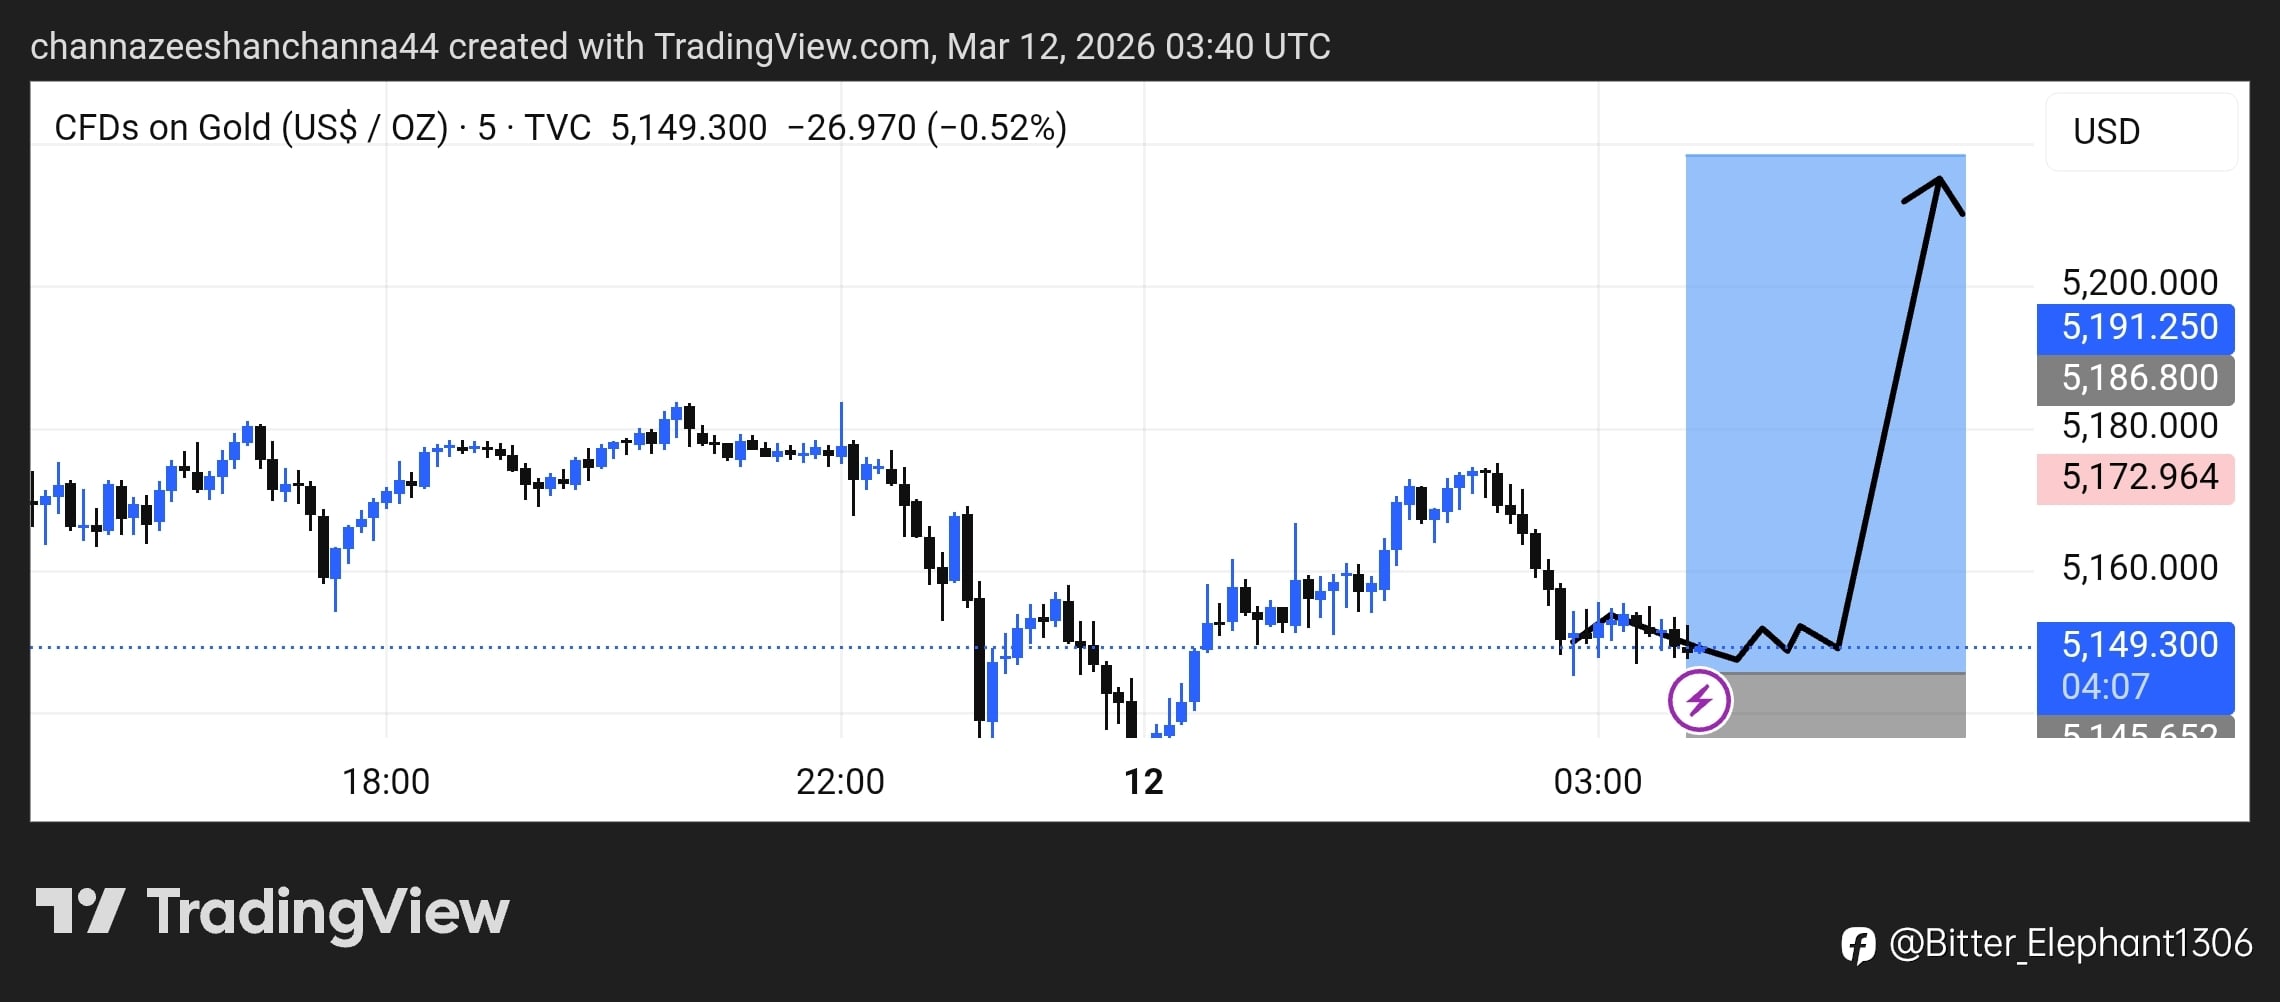This screenshot has width=2280, height=1002.
Task: Click the pink 5,172.964 price label
Action: (x=2135, y=478)
